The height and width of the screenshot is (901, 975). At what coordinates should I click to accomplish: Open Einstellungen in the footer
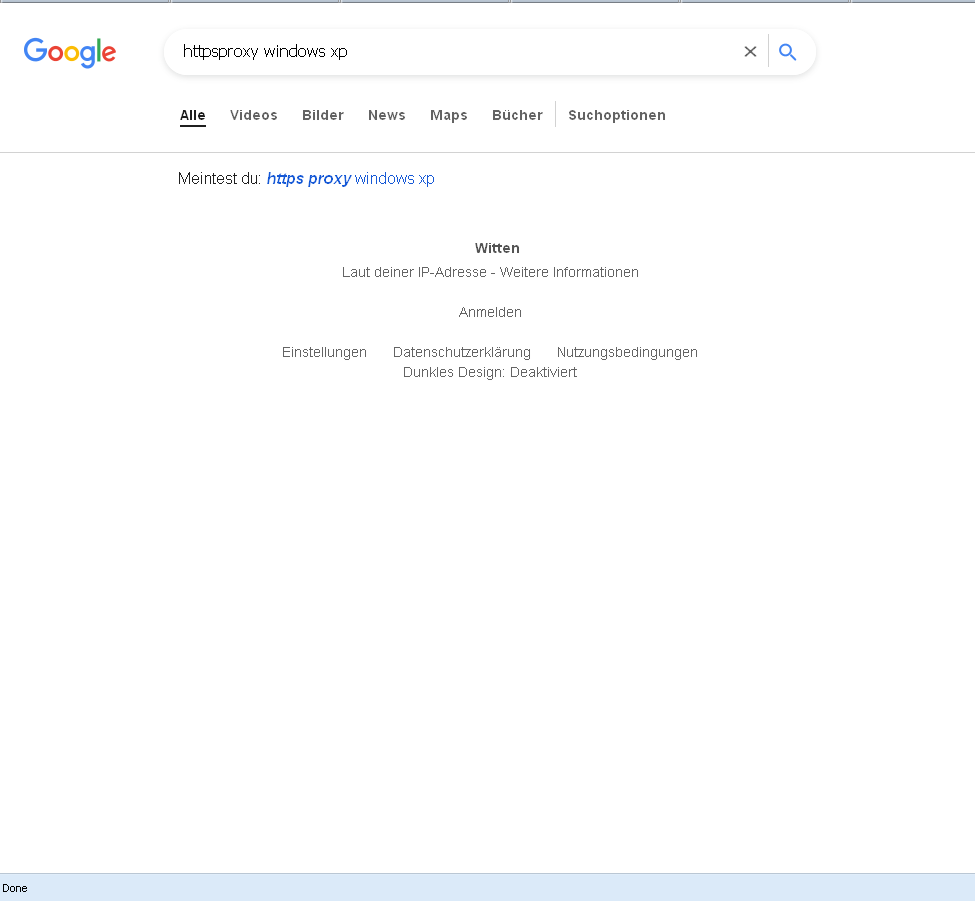coord(324,352)
